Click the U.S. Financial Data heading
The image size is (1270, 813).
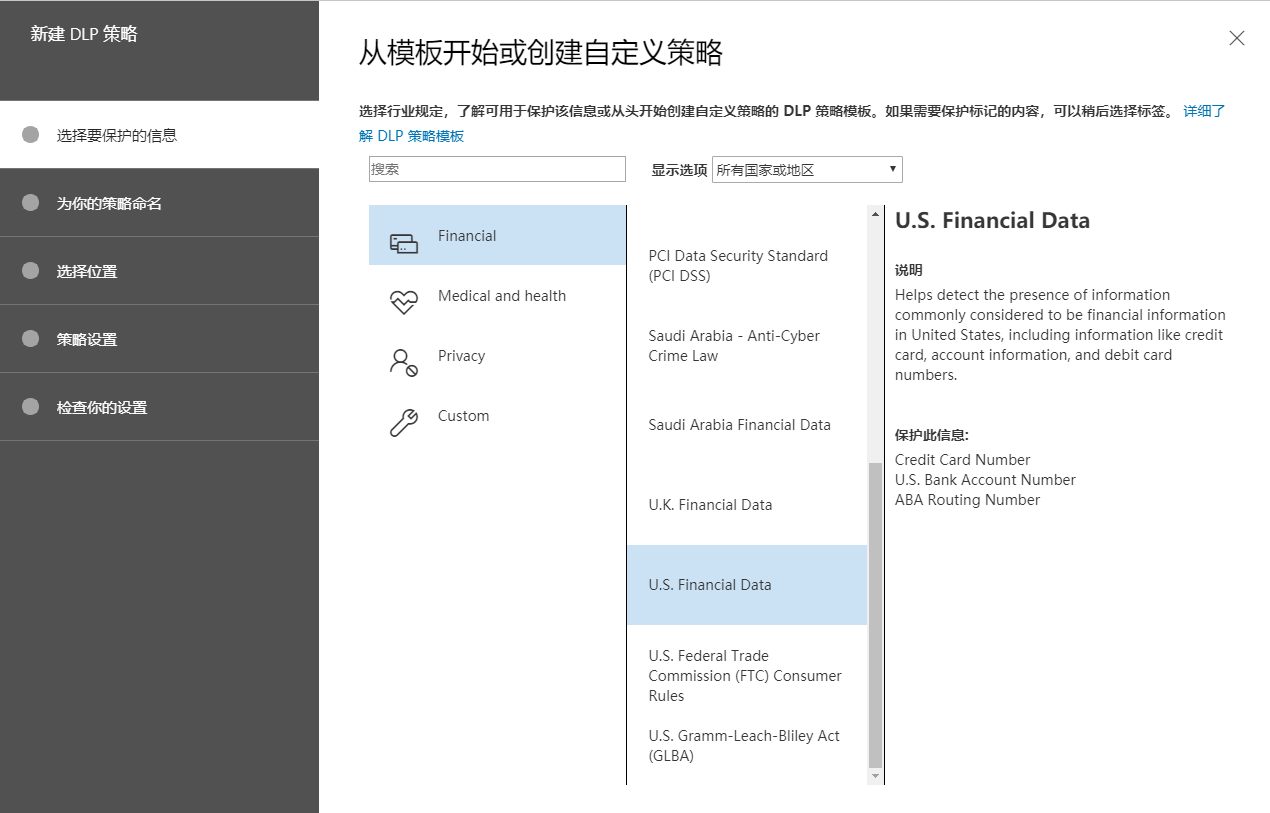[x=992, y=221]
